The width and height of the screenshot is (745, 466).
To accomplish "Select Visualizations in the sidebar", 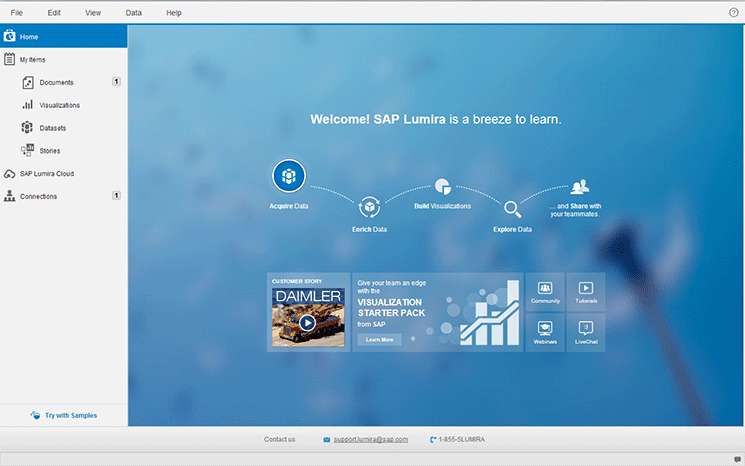I will coord(59,105).
